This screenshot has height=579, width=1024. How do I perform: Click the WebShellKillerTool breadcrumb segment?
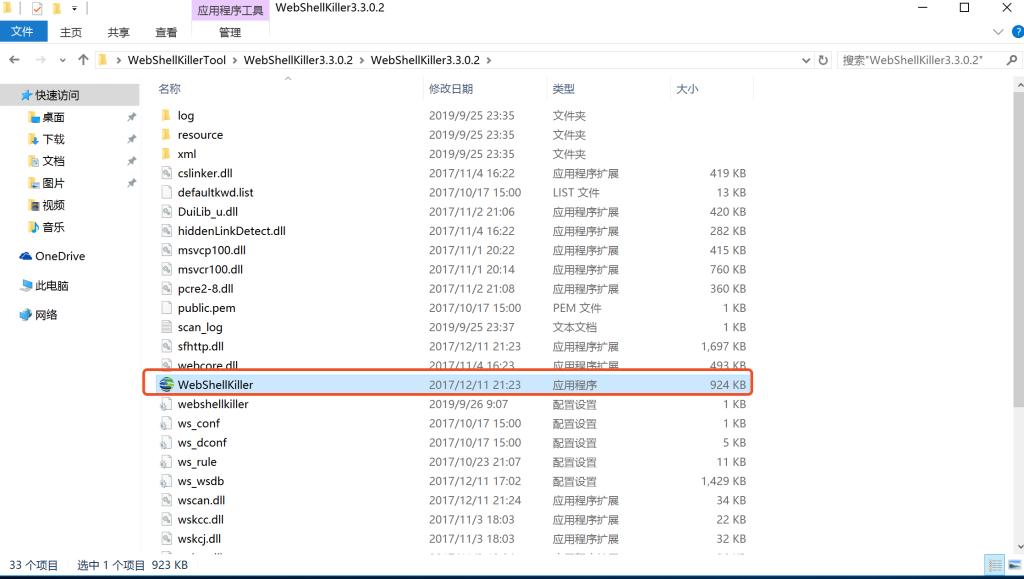177,60
